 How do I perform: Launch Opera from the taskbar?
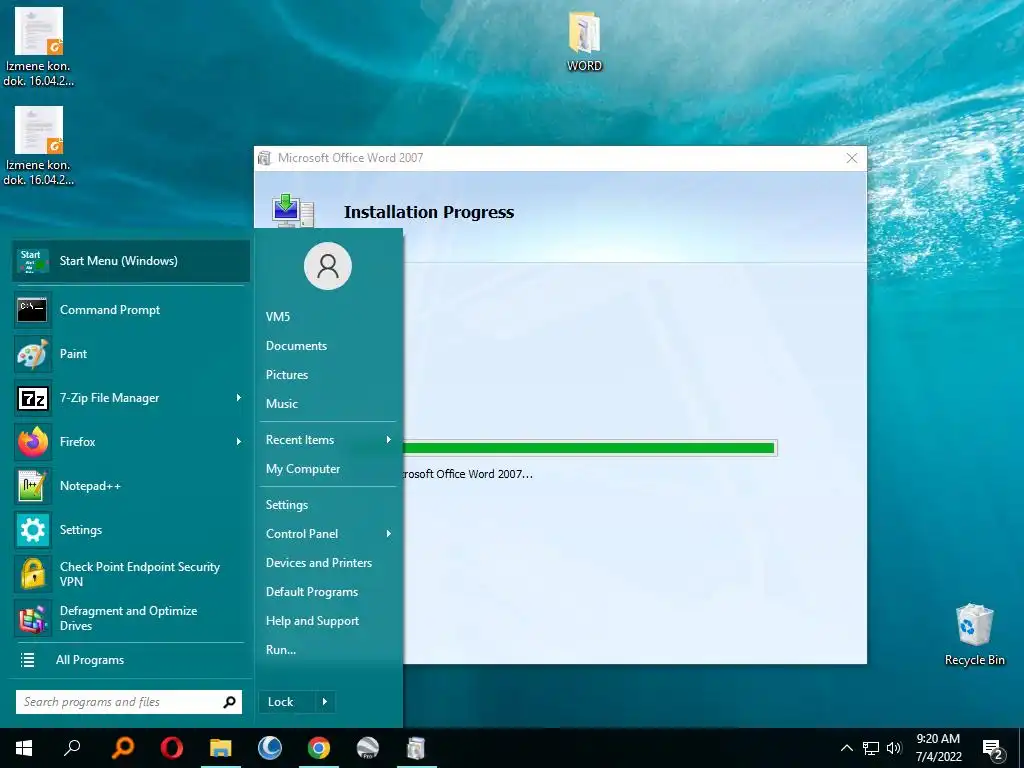tap(172, 748)
